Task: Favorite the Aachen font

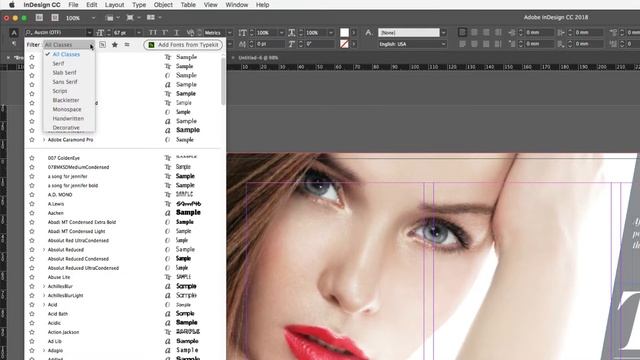Action: [32, 213]
